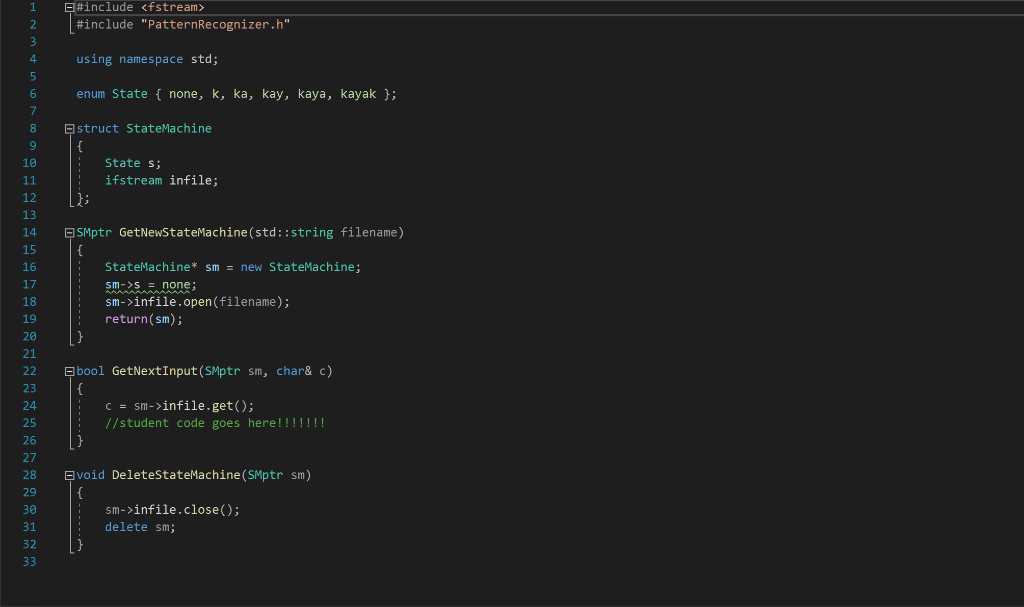Click 'std::string' type on line 14

point(294,233)
